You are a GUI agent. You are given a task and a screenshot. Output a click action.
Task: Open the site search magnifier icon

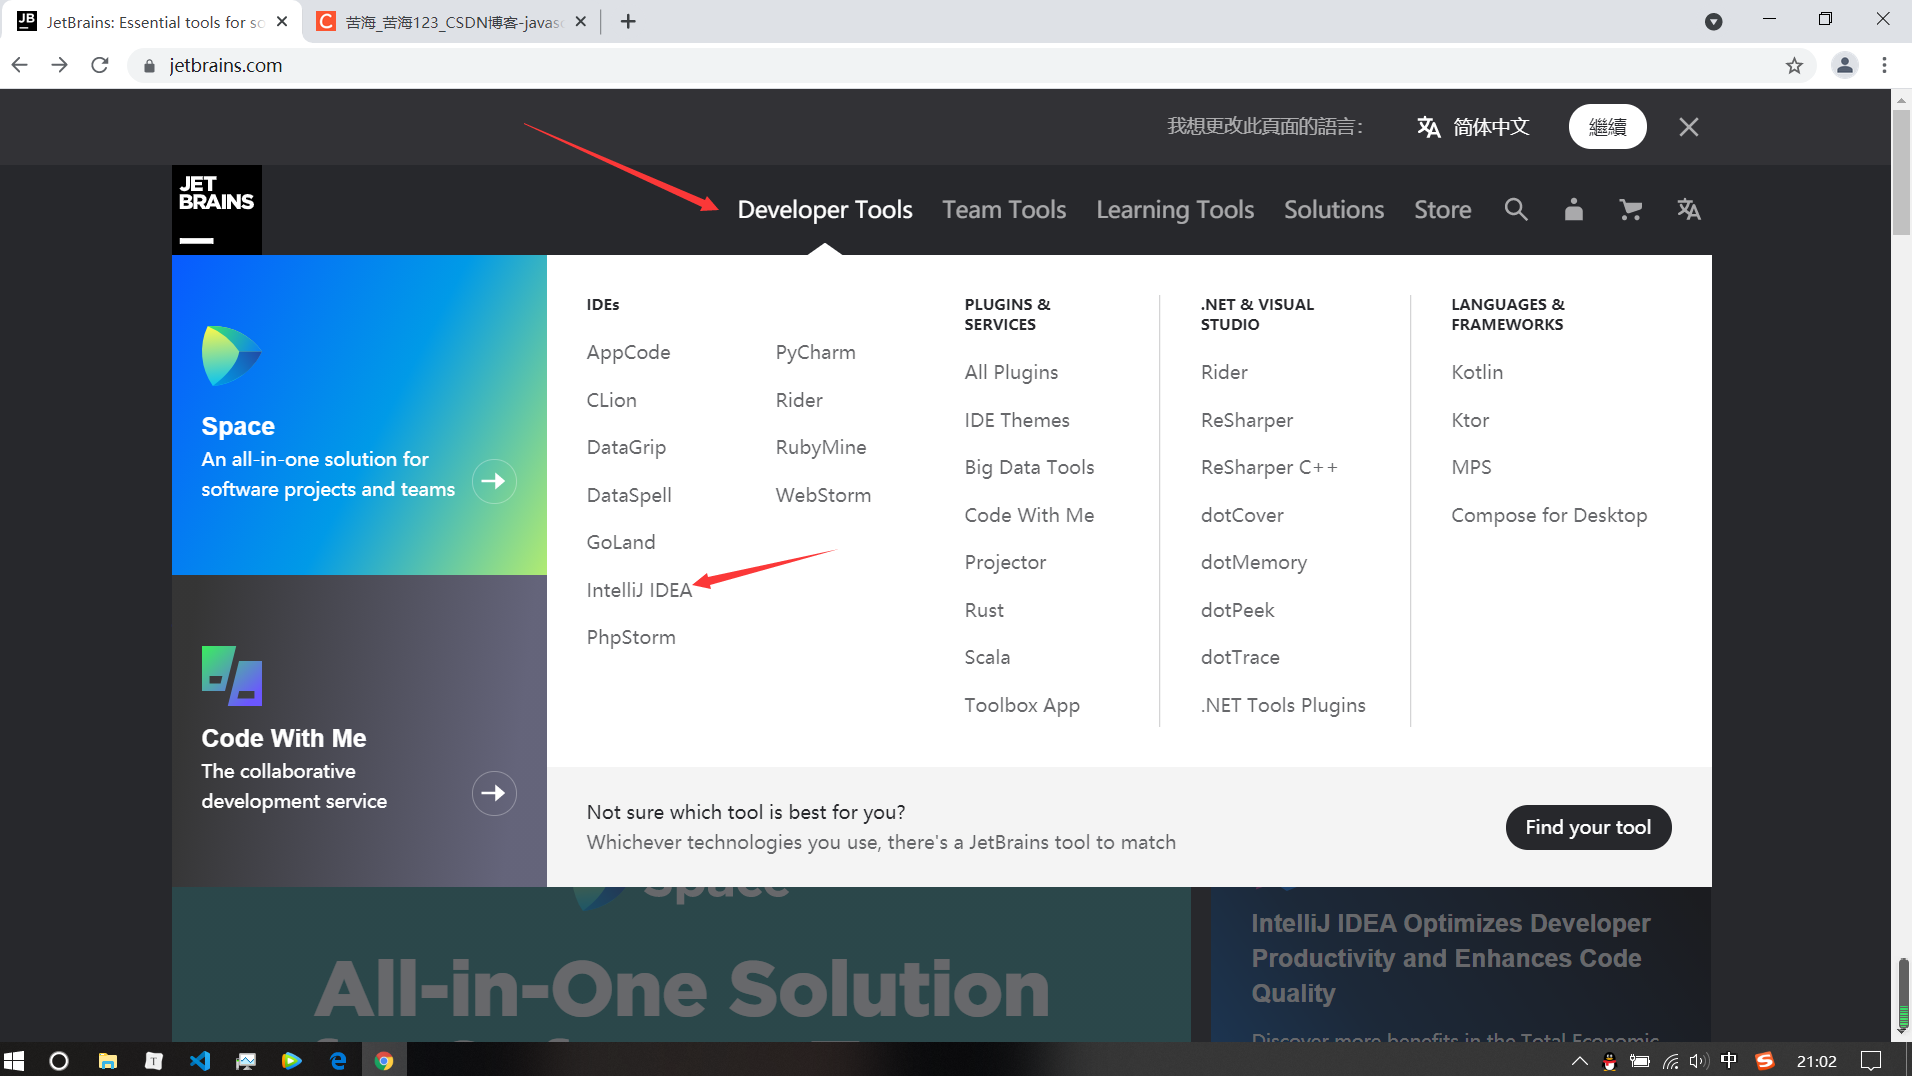pos(1516,209)
